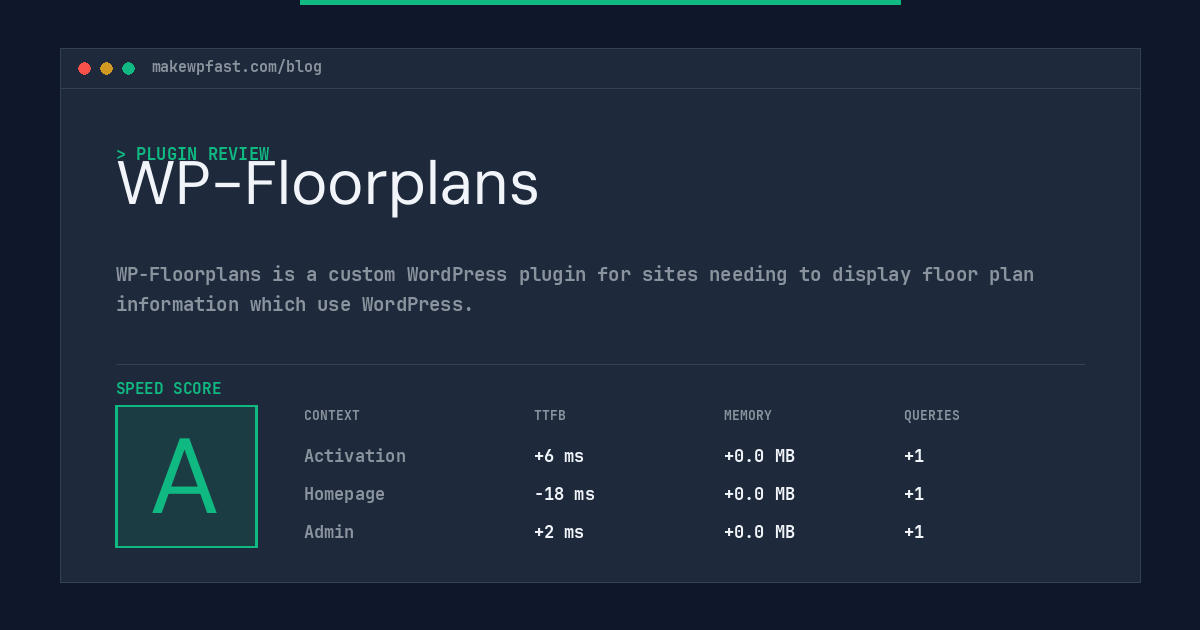
Task: Click the '-18 ms' Homepage TTFB value
Action: pyautogui.click(x=564, y=494)
